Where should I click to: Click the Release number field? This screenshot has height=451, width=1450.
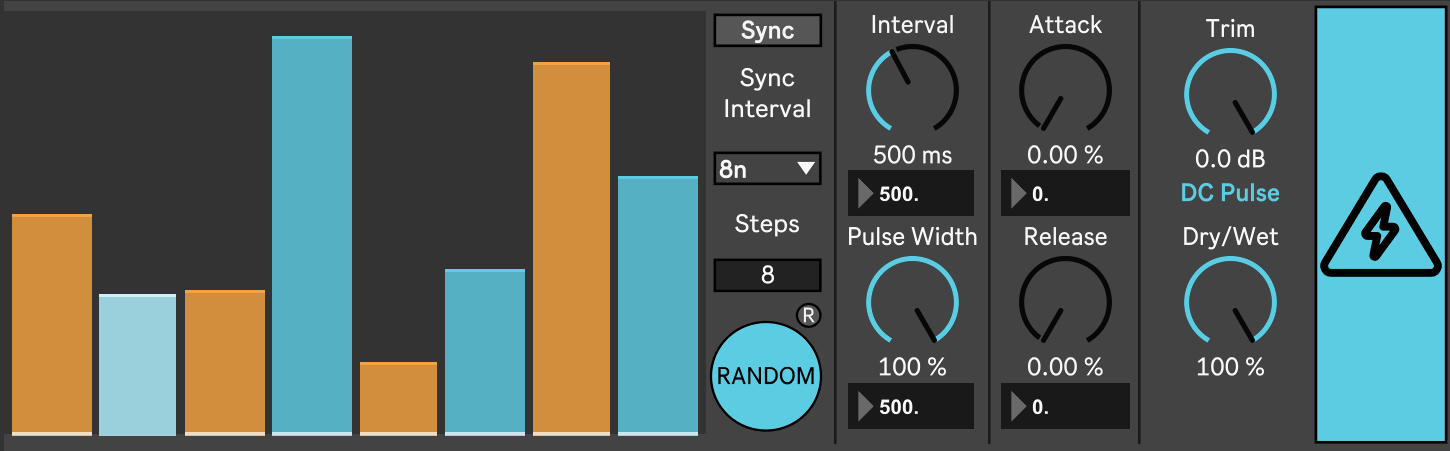click(1065, 406)
